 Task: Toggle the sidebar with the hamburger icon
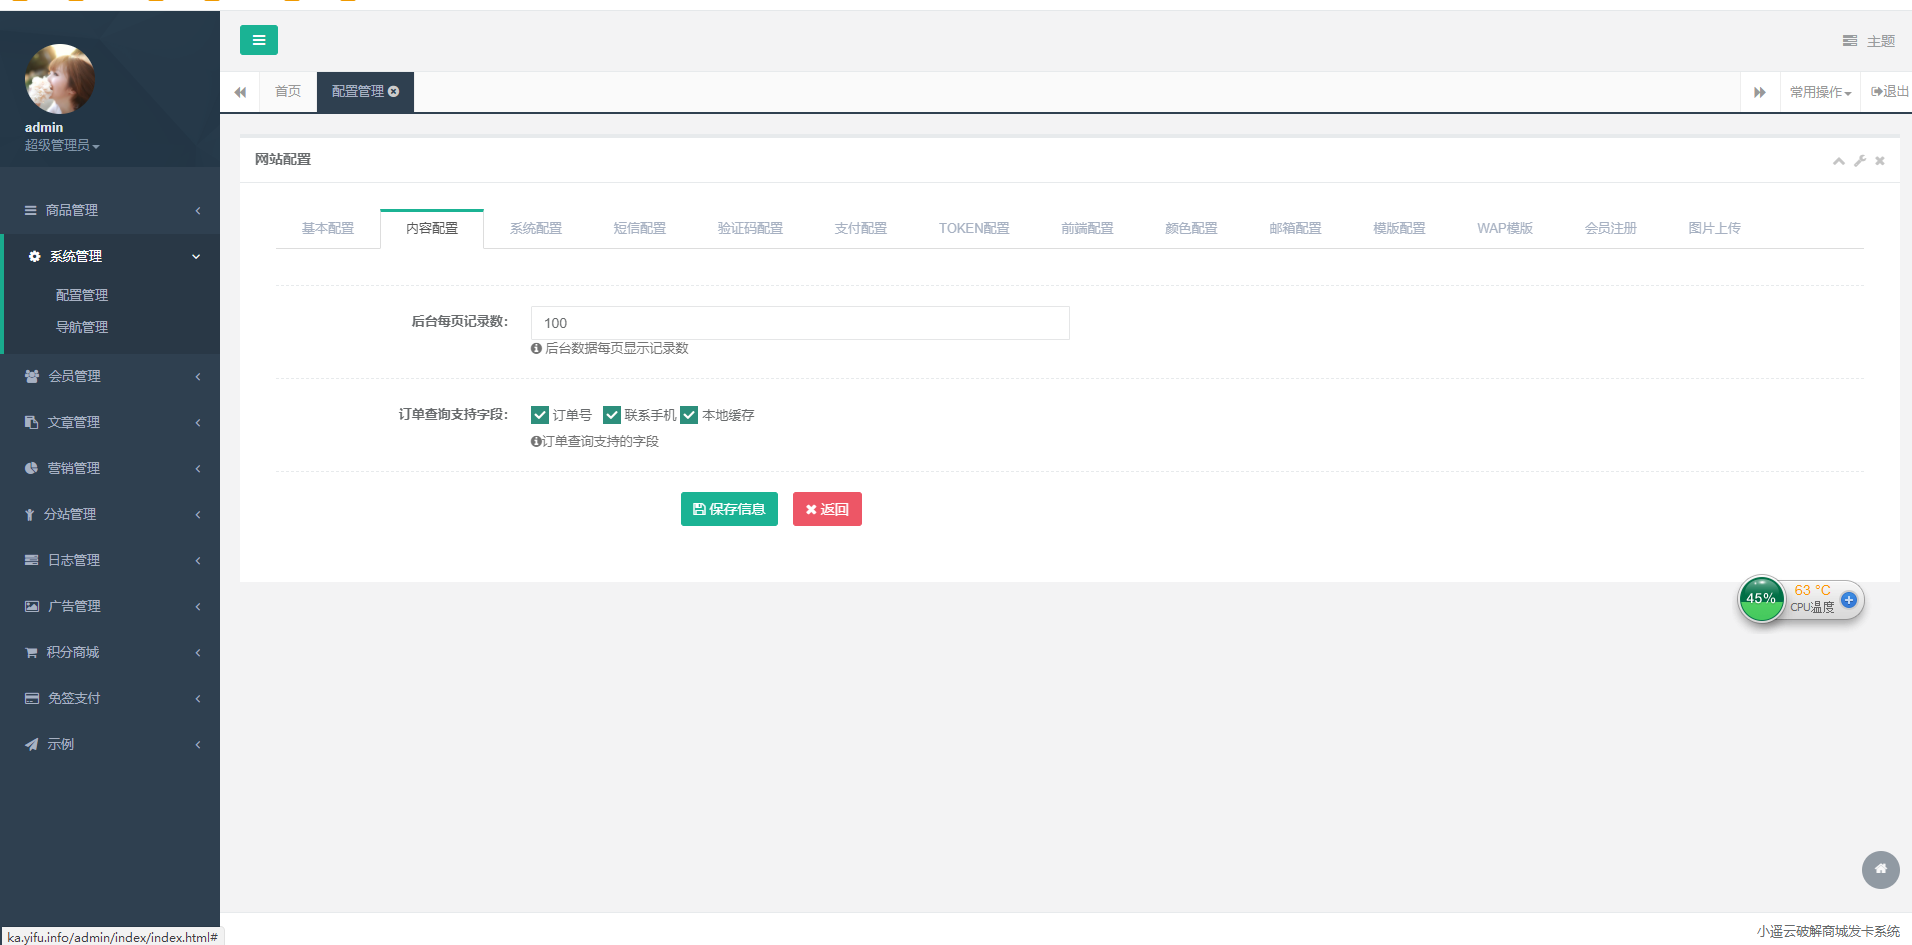pos(259,40)
